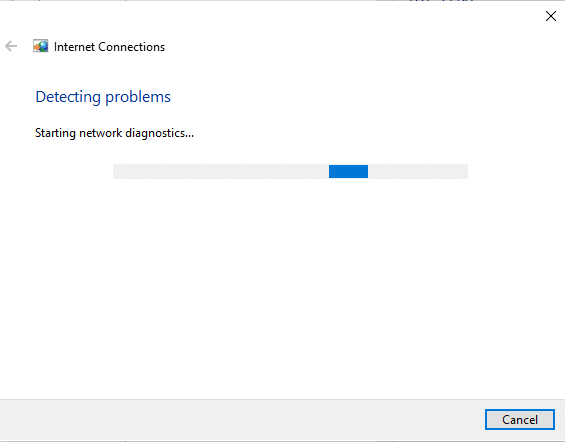Click the word Detecting in the heading
The height and width of the screenshot is (442, 565).
tap(68, 97)
